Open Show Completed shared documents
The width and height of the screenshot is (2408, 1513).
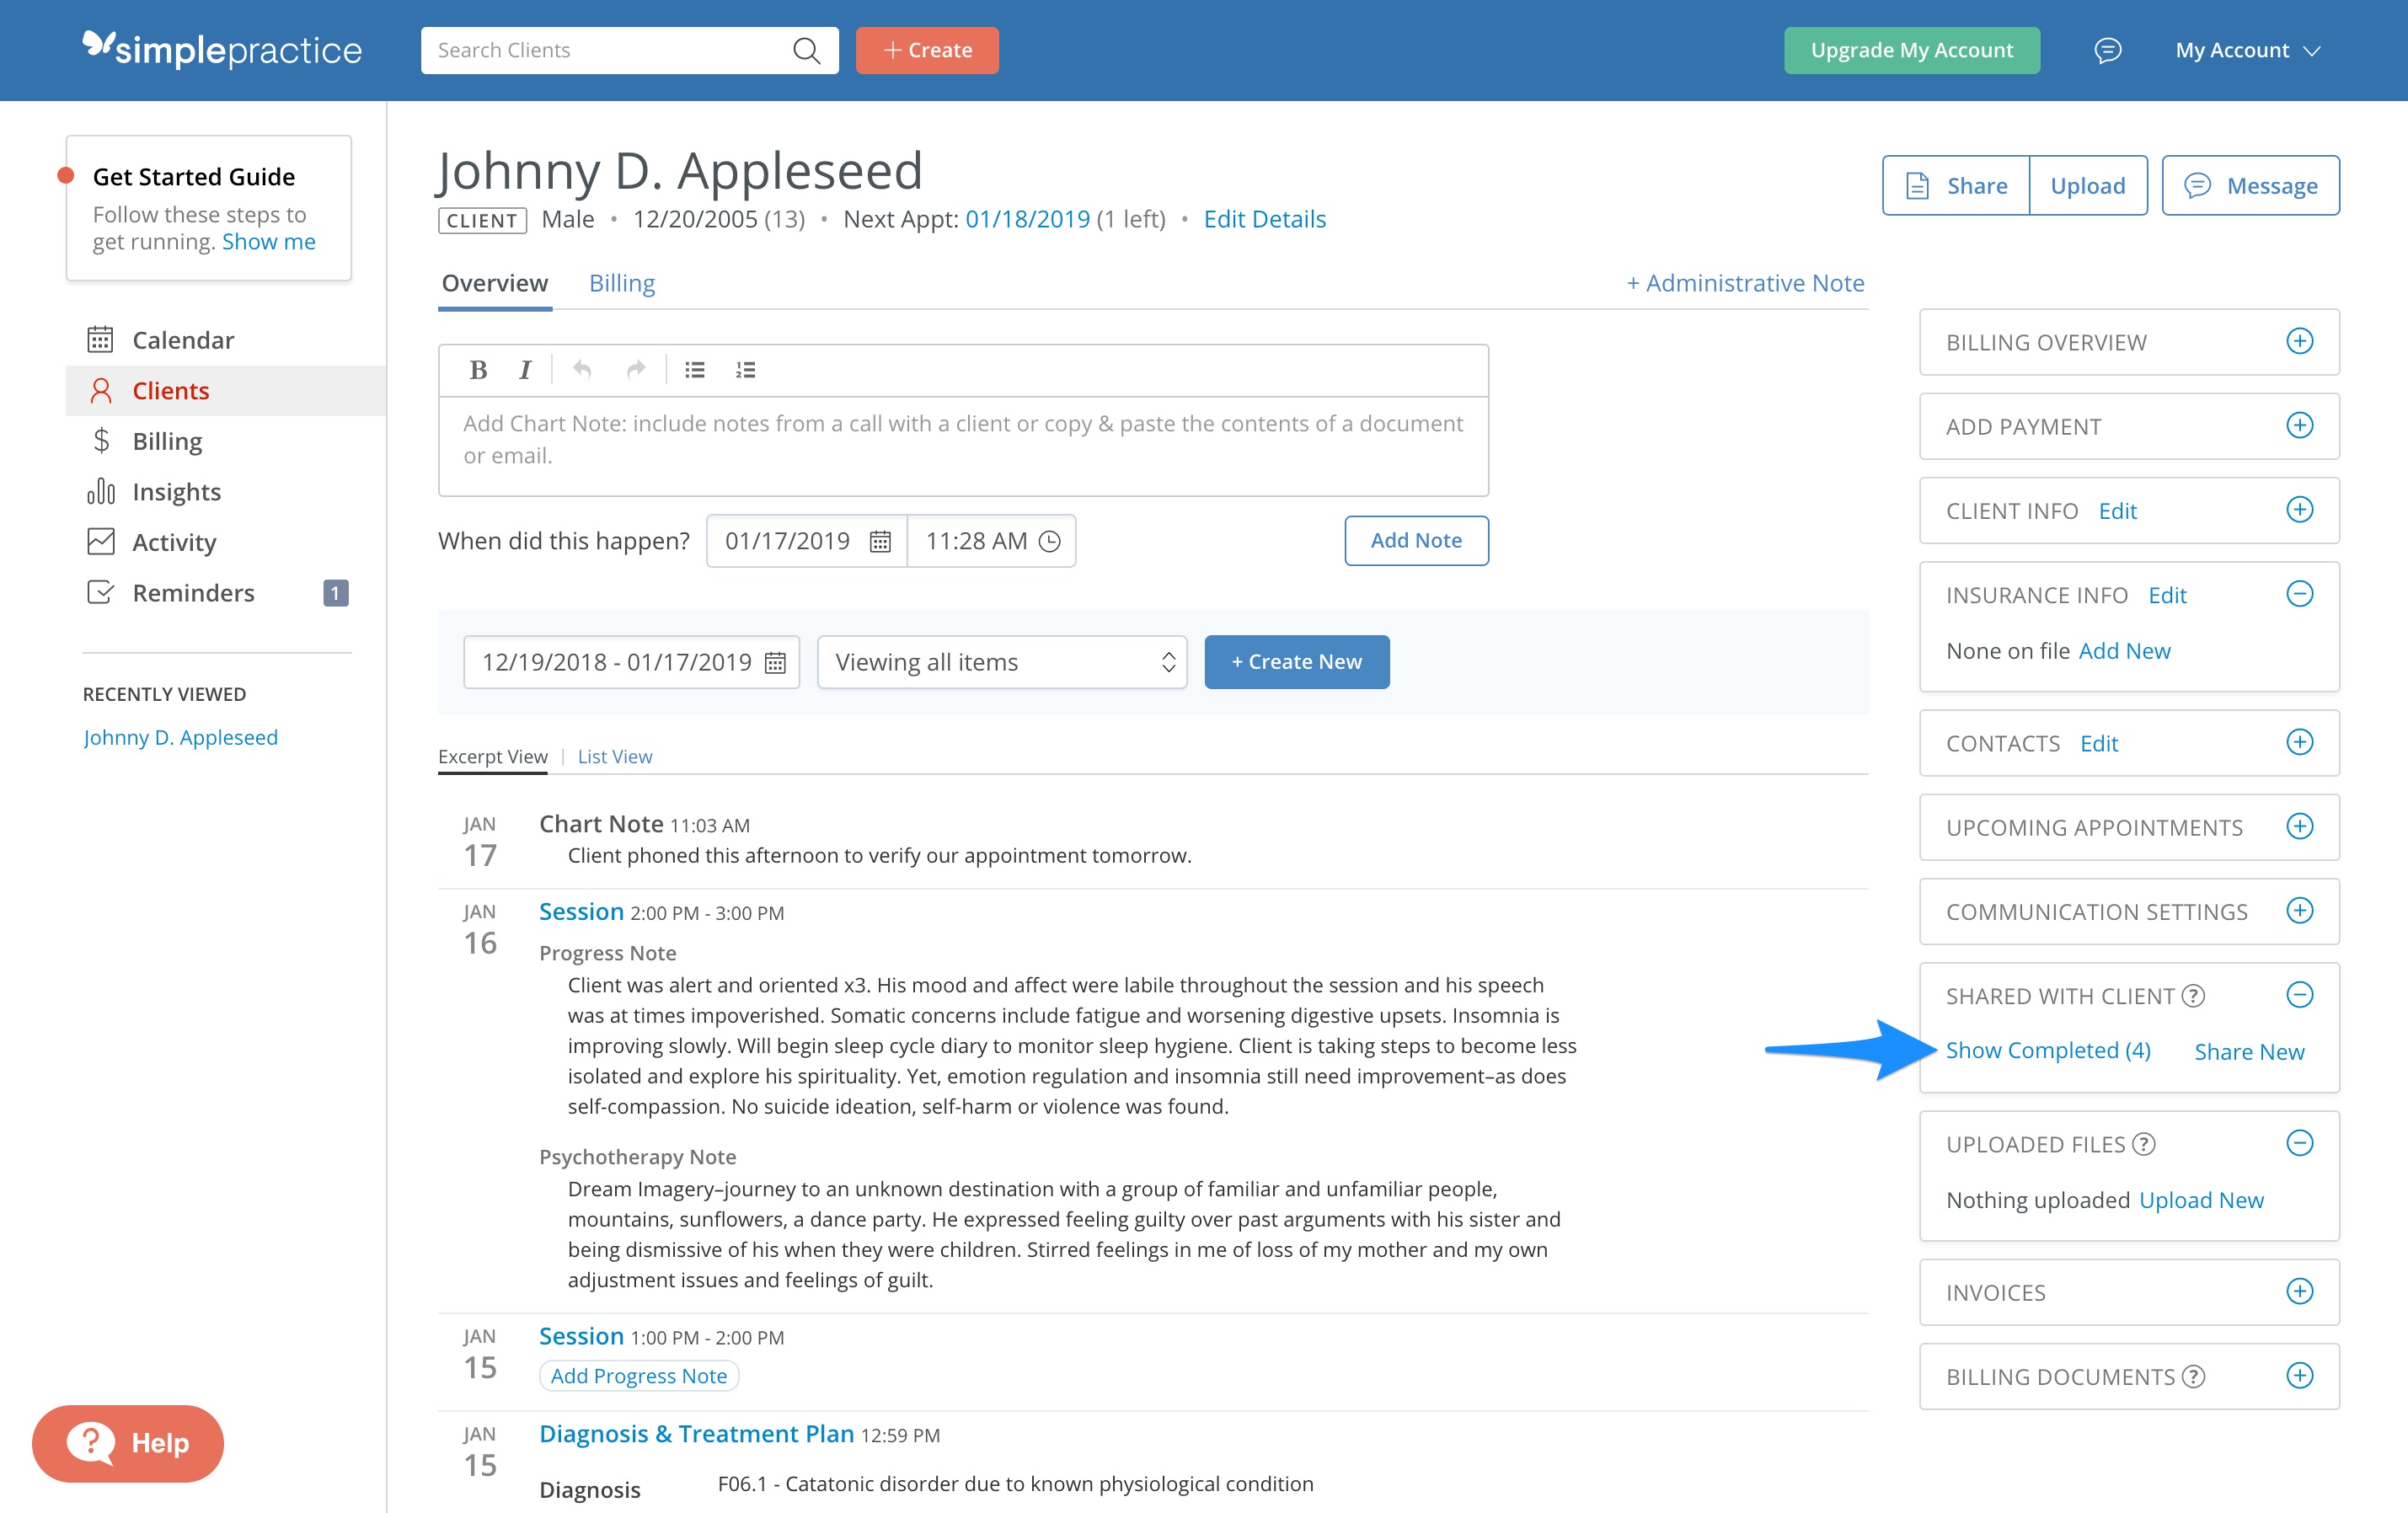point(2048,1050)
